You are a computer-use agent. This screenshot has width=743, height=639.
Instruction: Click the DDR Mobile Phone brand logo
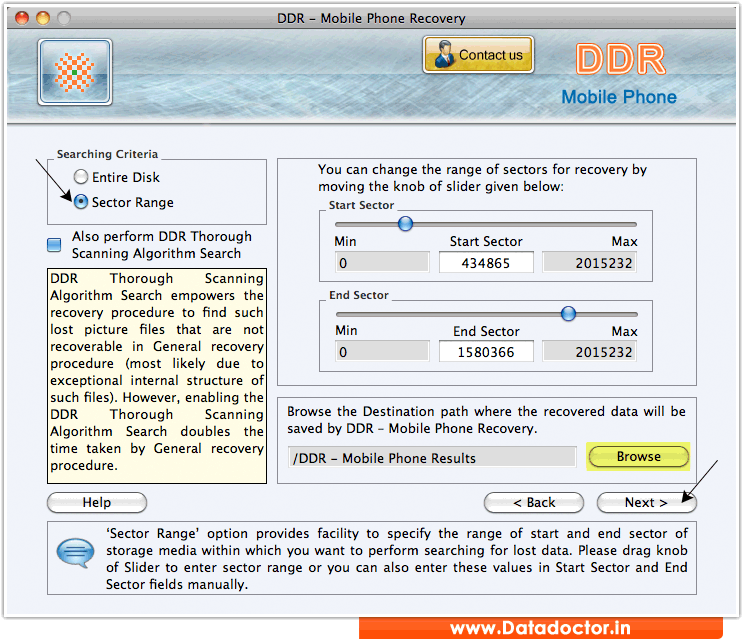coord(619,74)
